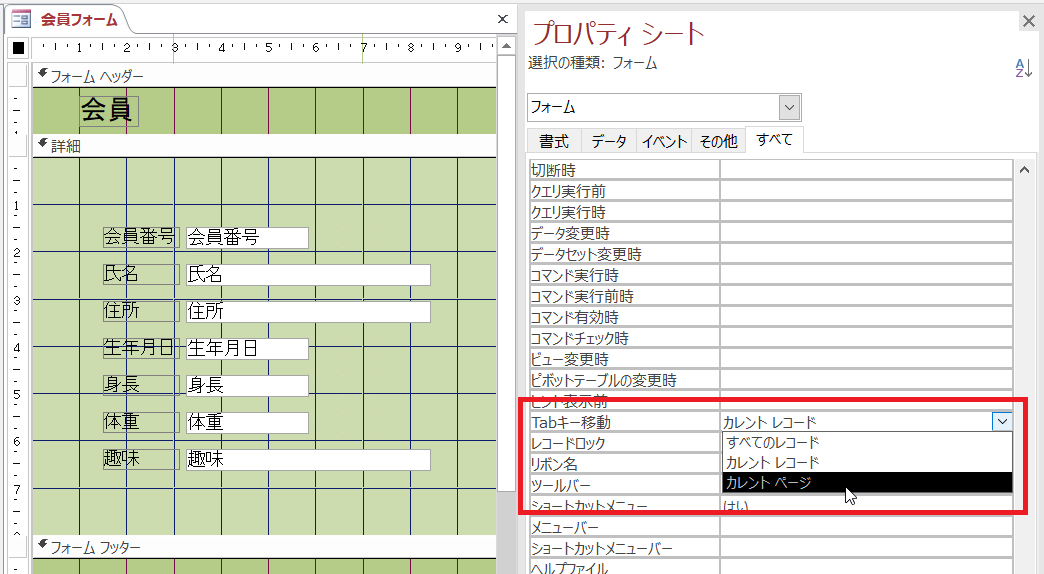Click the A-Z sort properties icon

(x=1023, y=68)
